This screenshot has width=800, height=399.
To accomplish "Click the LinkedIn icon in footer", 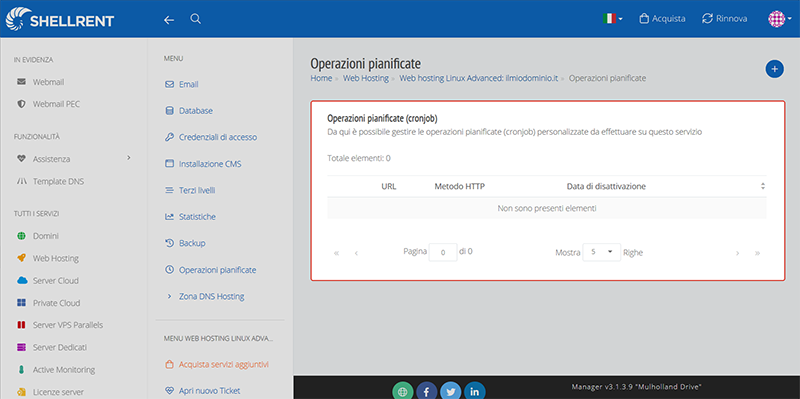I will point(475,391).
